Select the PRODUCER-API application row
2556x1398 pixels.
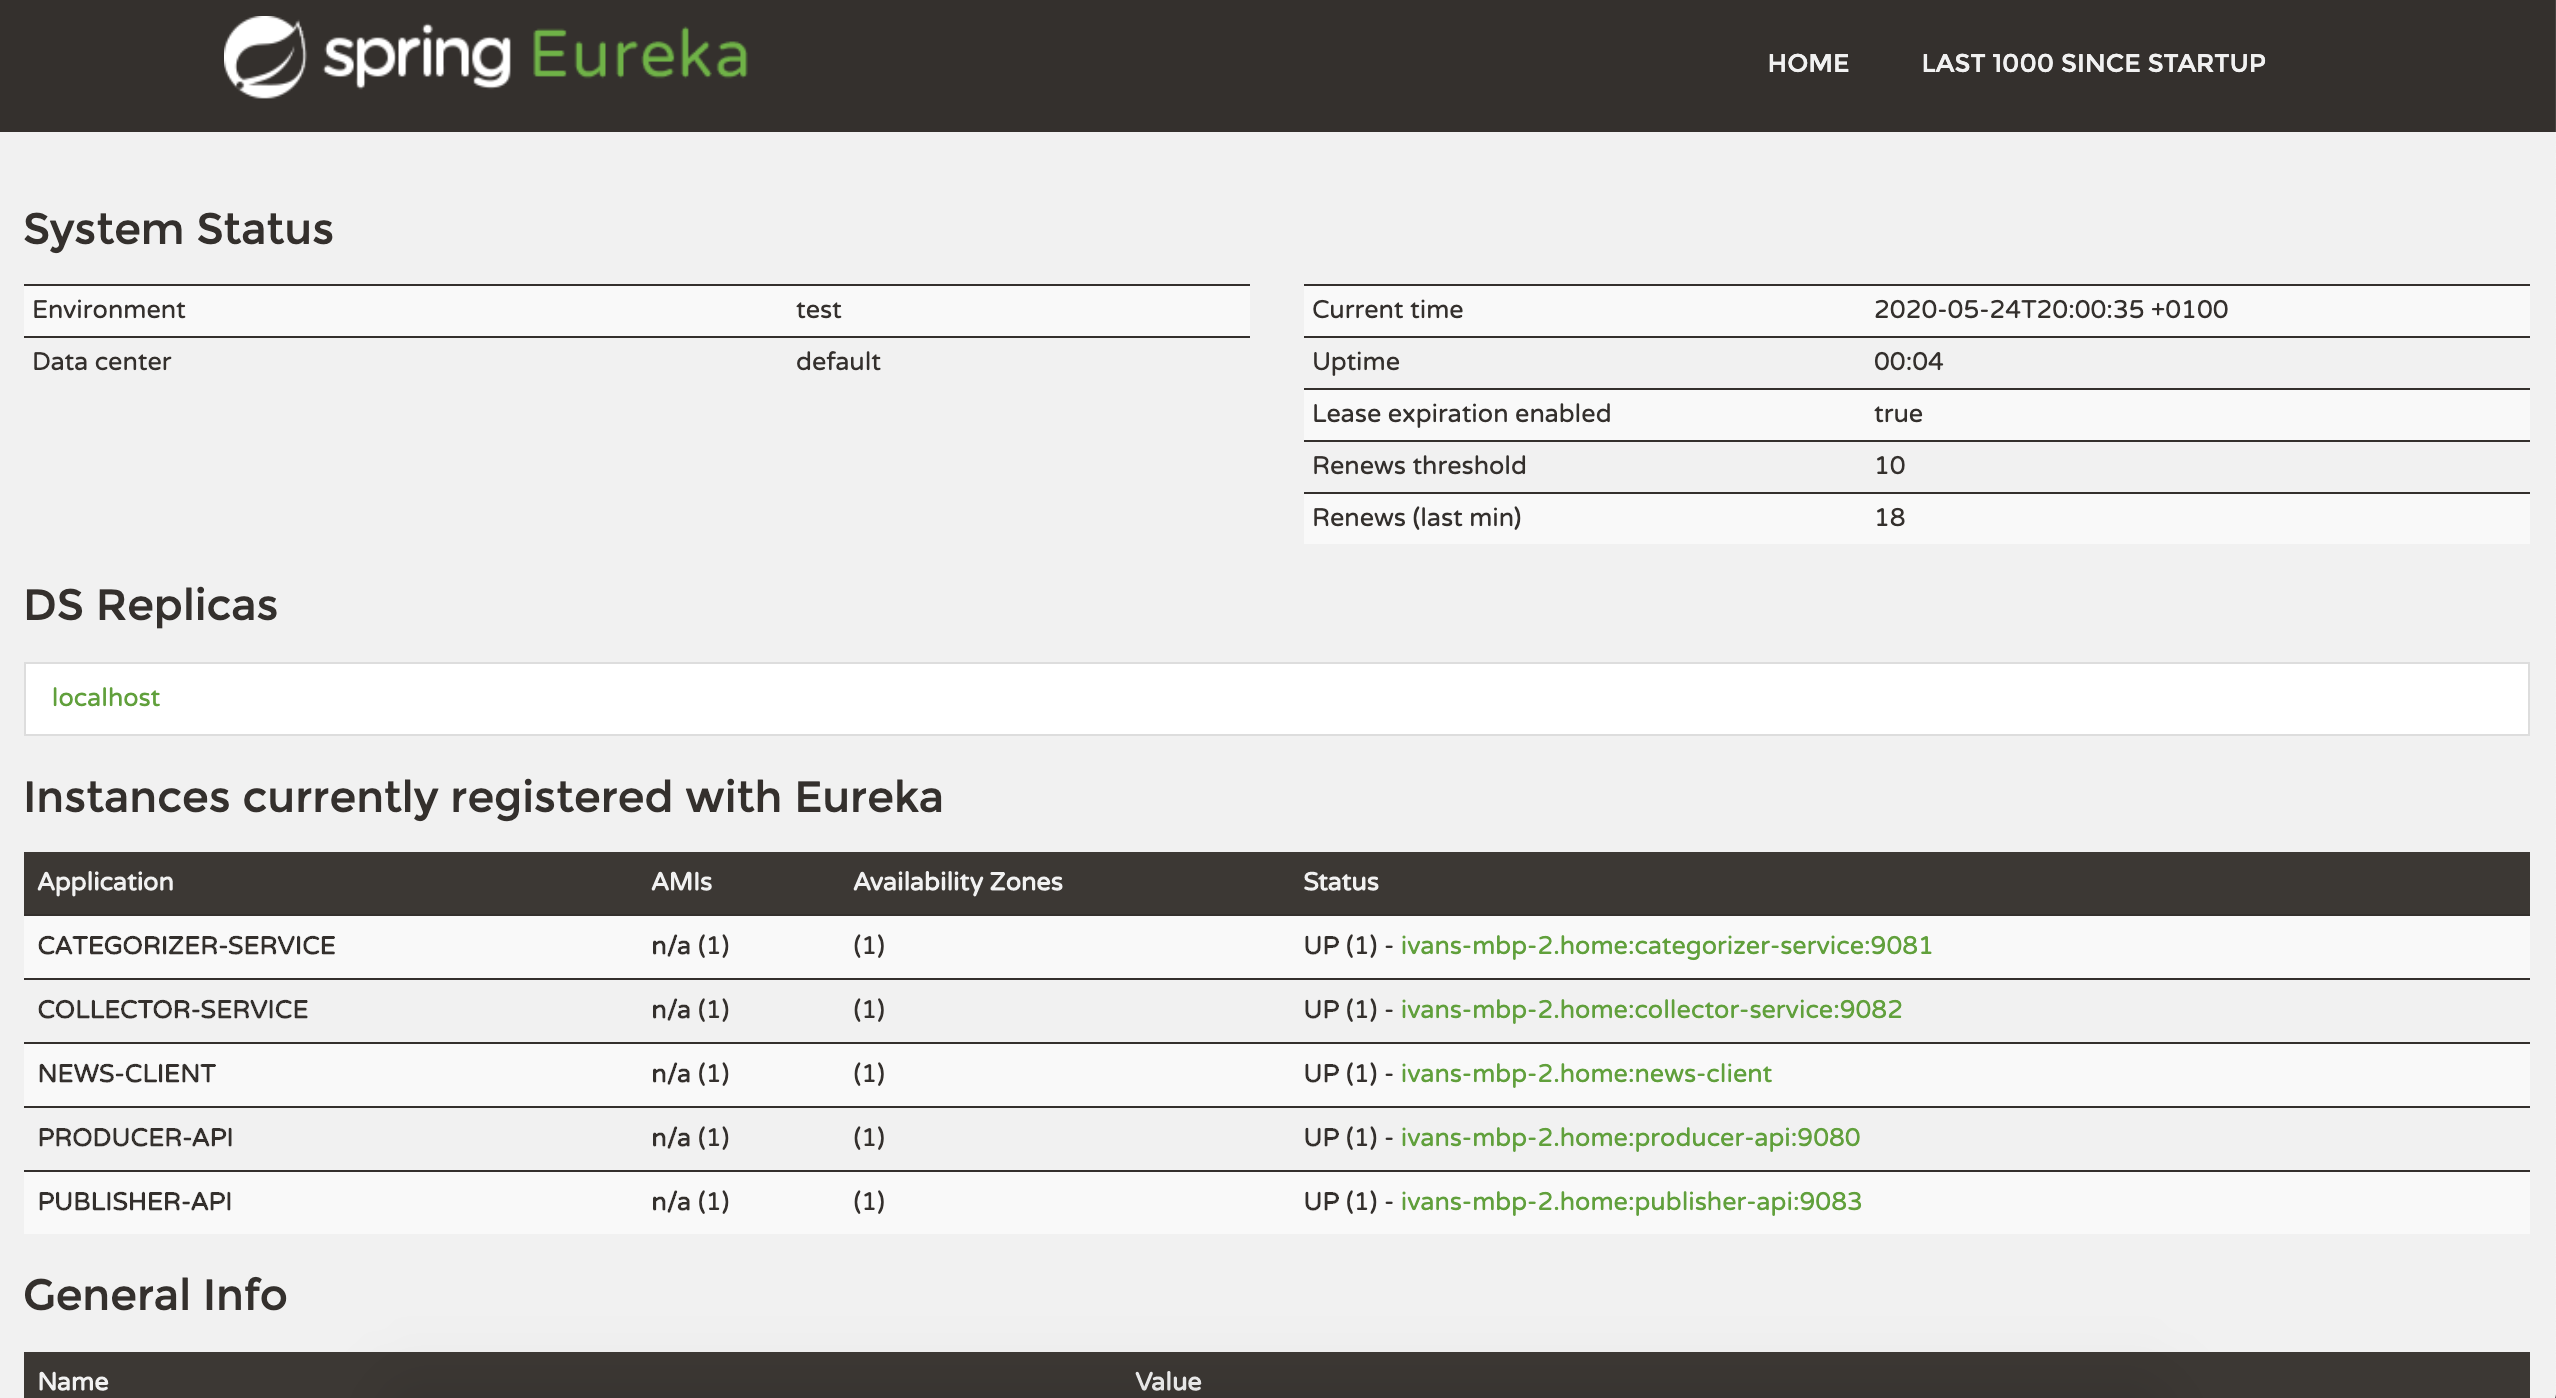[x=1277, y=1136]
